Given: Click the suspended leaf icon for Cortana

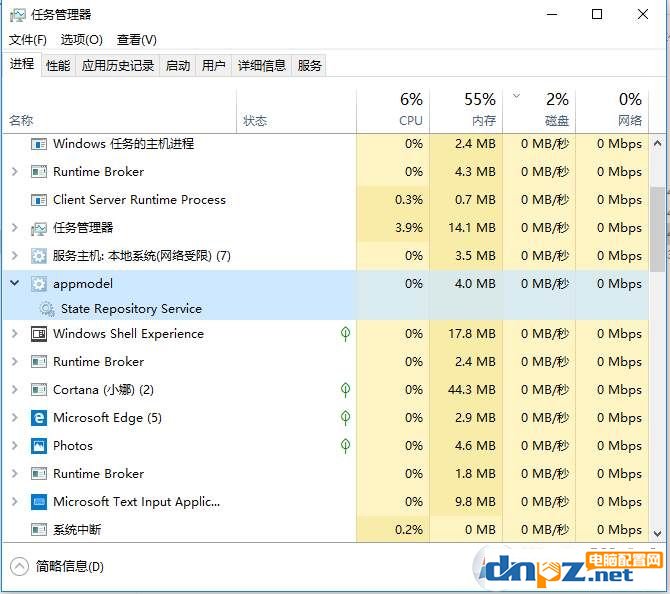Looking at the screenshot, I should click(x=345, y=390).
